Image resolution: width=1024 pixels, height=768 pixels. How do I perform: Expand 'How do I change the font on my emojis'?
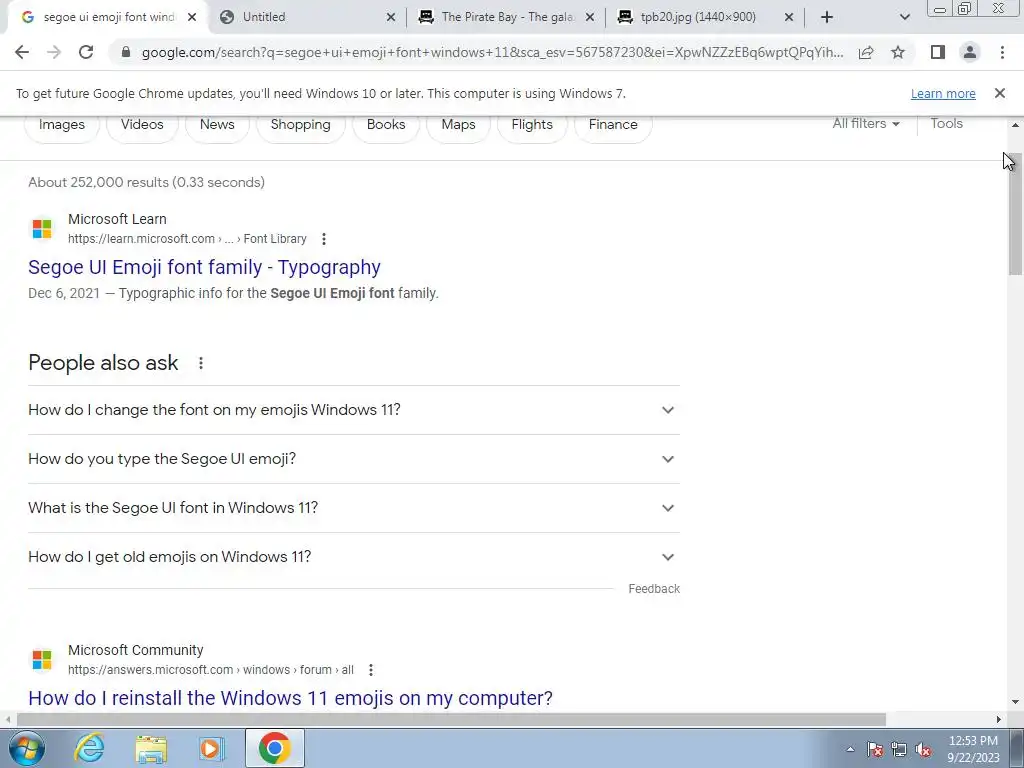click(353, 410)
